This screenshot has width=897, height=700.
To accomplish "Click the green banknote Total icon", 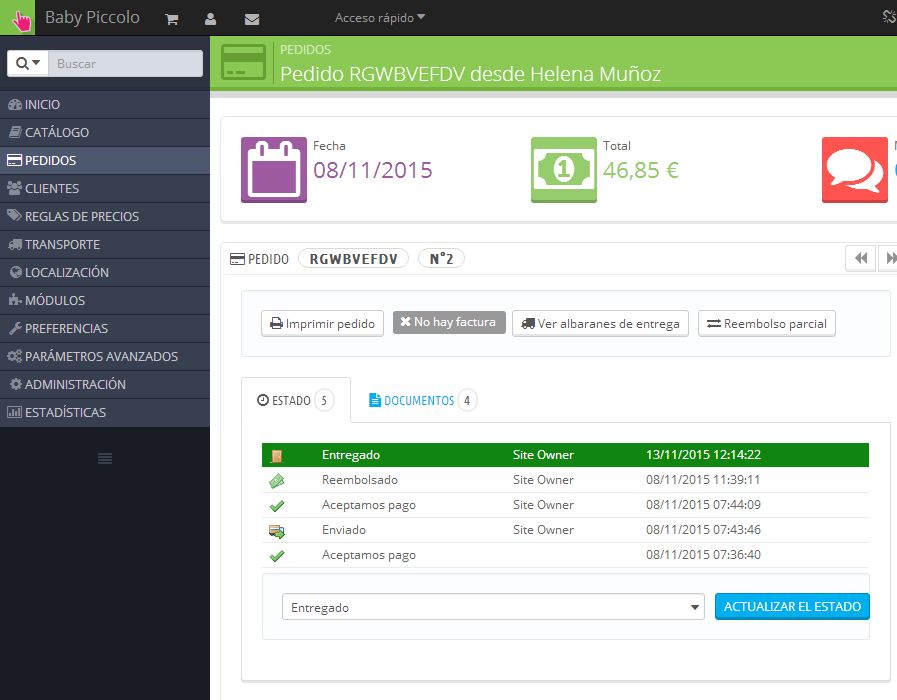I will point(564,170).
